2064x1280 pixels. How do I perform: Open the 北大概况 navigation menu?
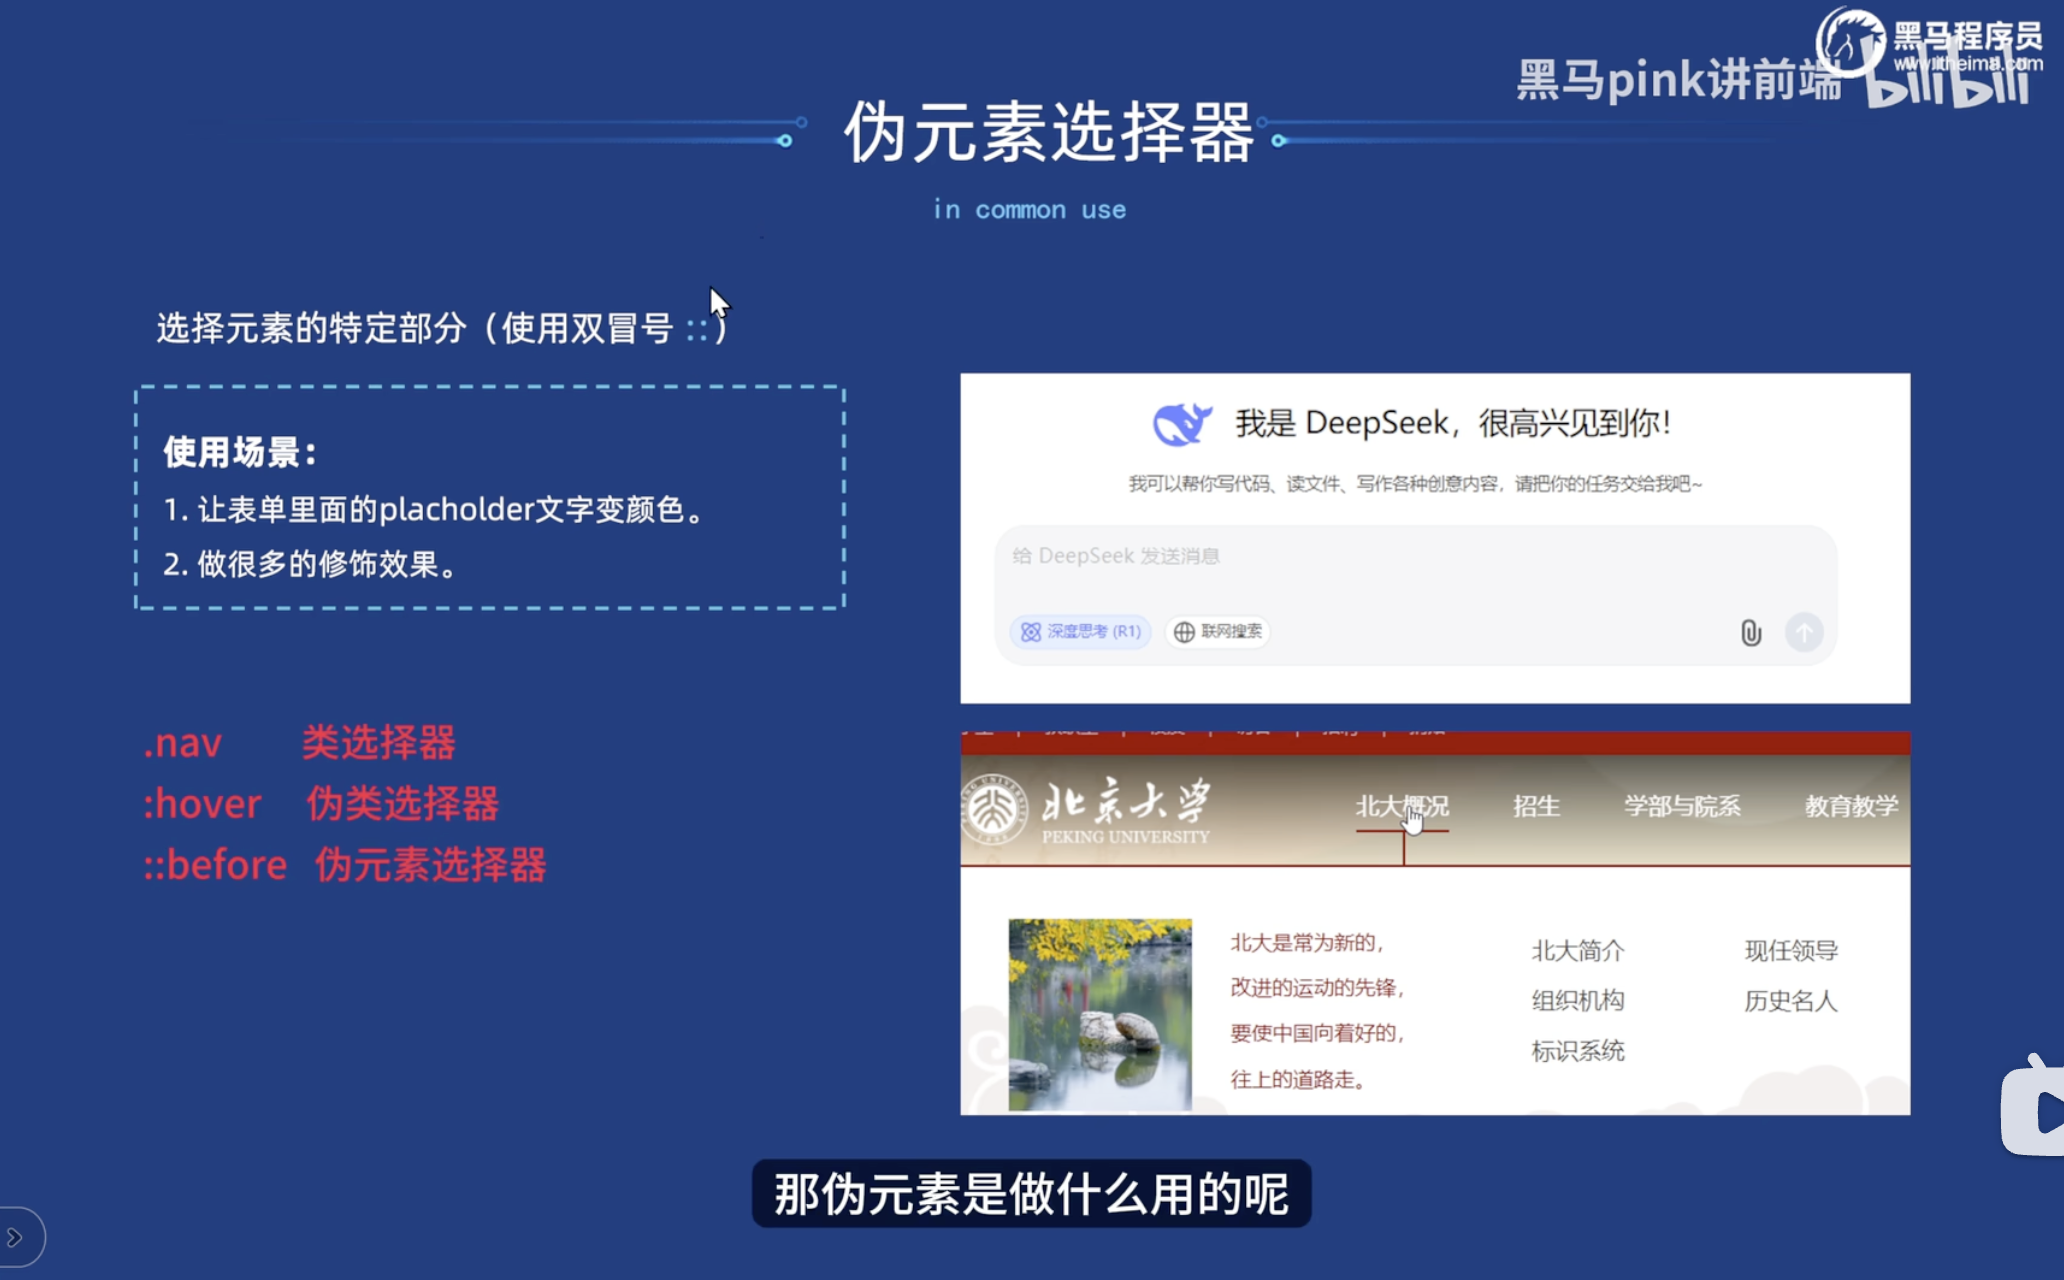1401,806
